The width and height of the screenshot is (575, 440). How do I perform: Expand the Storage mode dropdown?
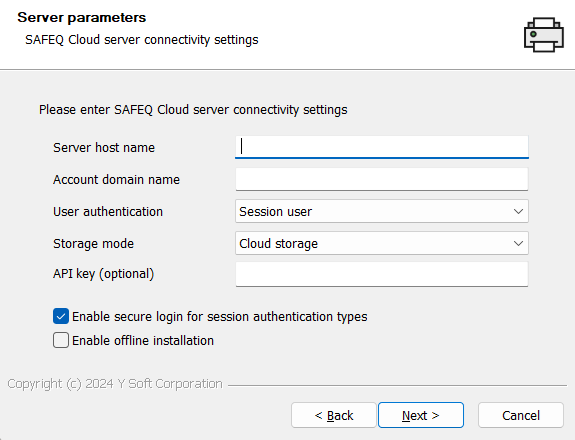coord(382,243)
